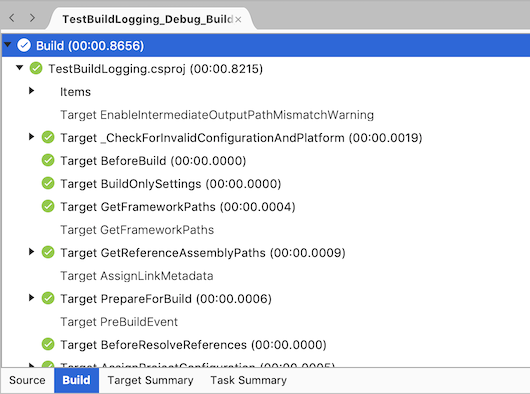530x394 pixels.
Task: Close the TestBuildLogging_Debug_Build tab
Action: pos(238,20)
